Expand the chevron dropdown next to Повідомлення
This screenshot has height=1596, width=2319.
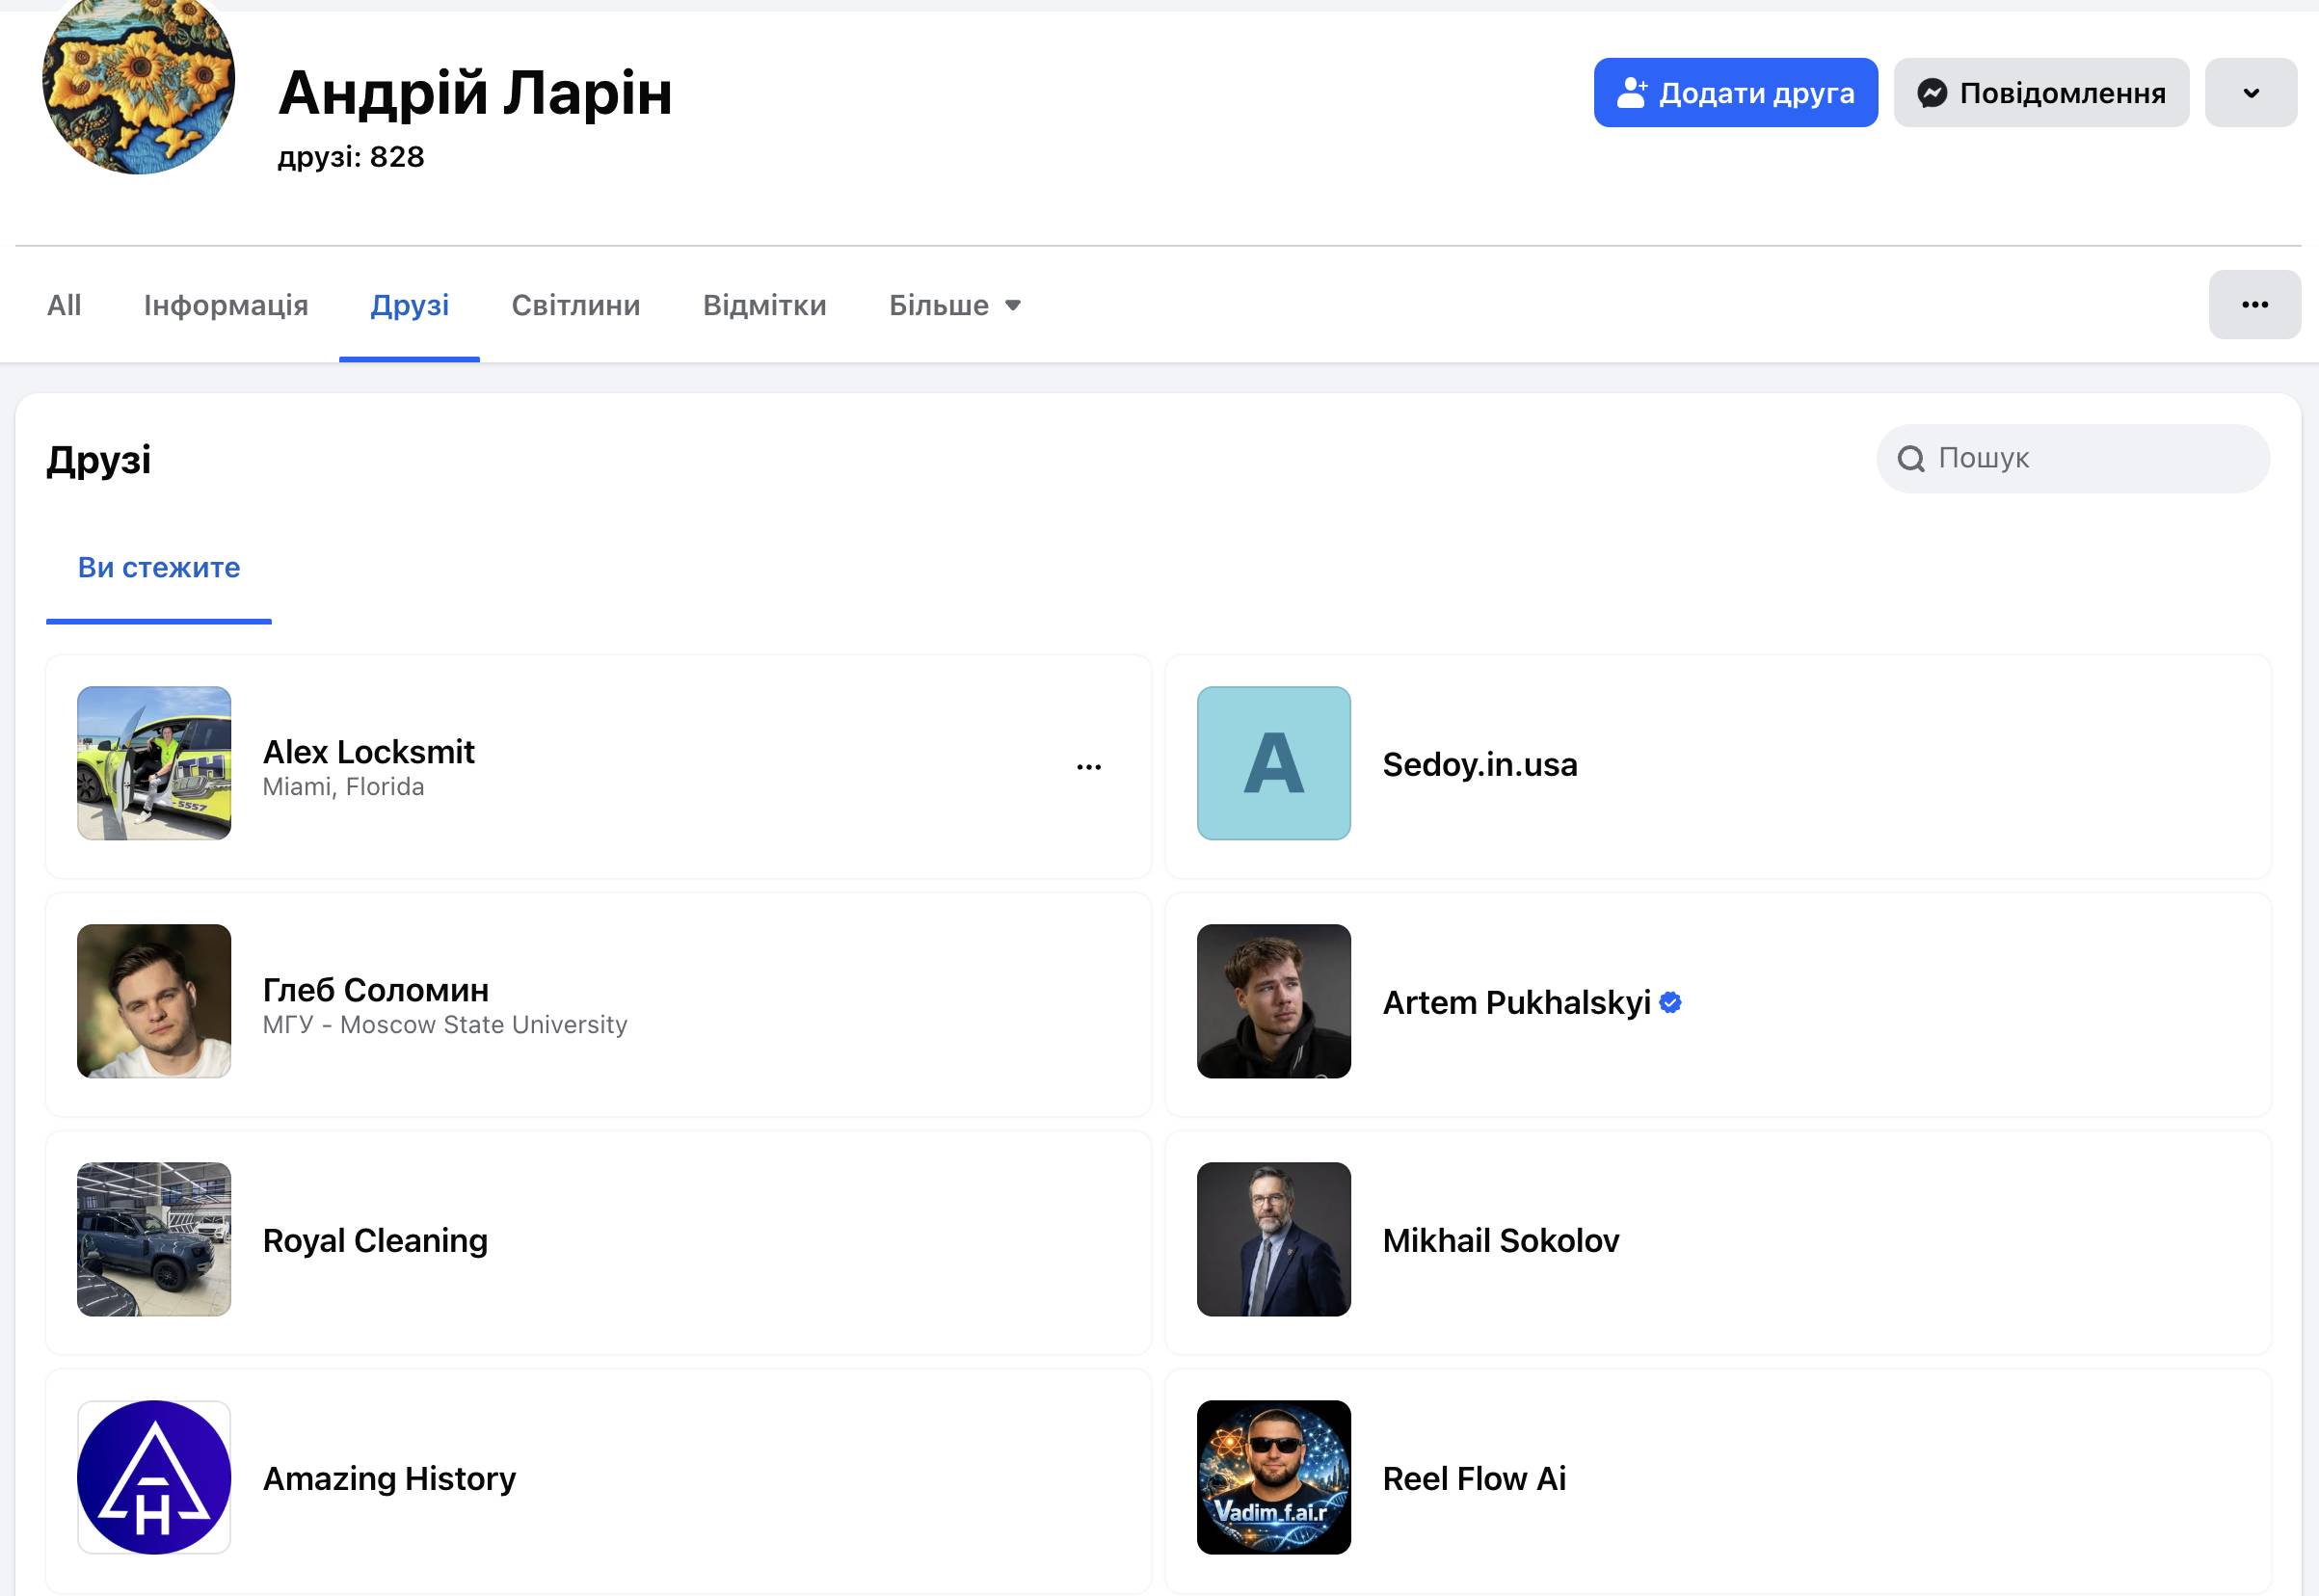point(2251,92)
